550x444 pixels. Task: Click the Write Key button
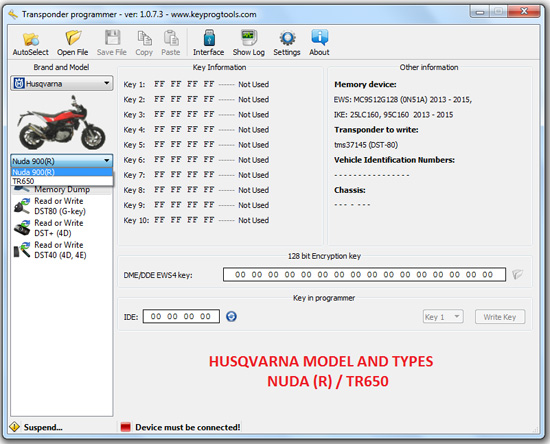pyautogui.click(x=500, y=317)
